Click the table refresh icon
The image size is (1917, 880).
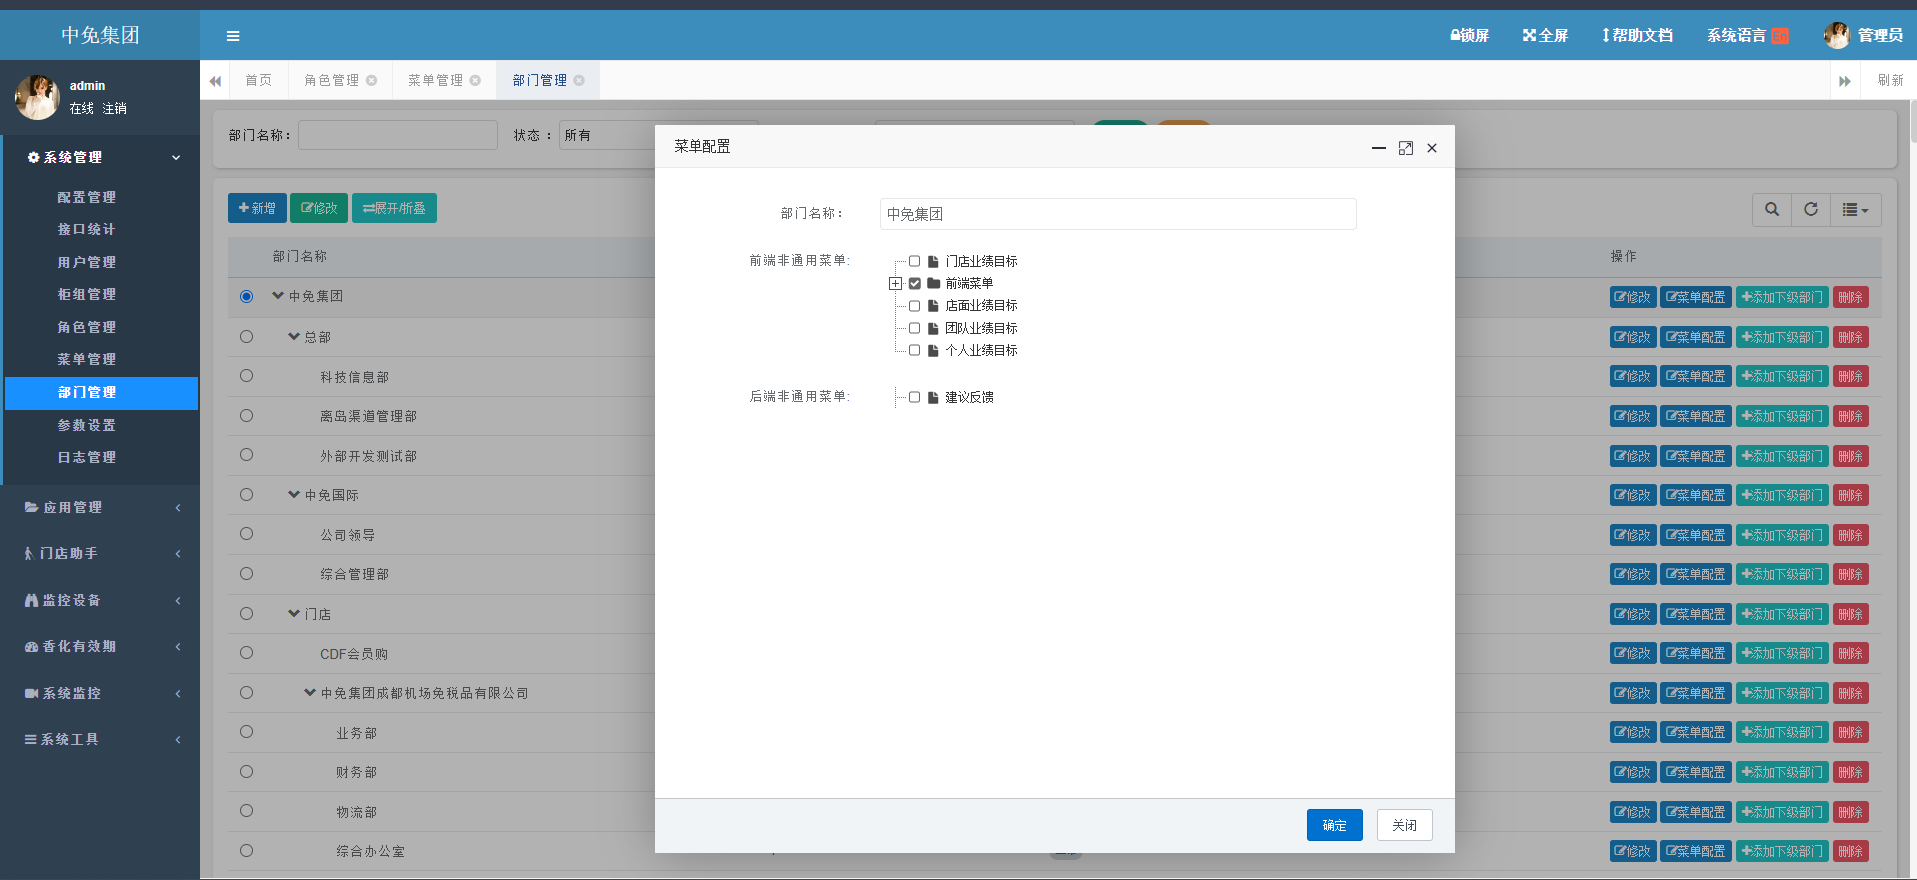click(1810, 210)
